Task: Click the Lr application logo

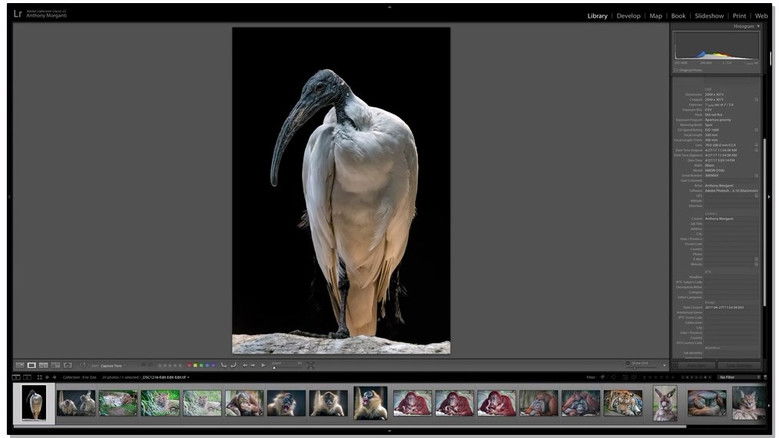Action: point(19,16)
